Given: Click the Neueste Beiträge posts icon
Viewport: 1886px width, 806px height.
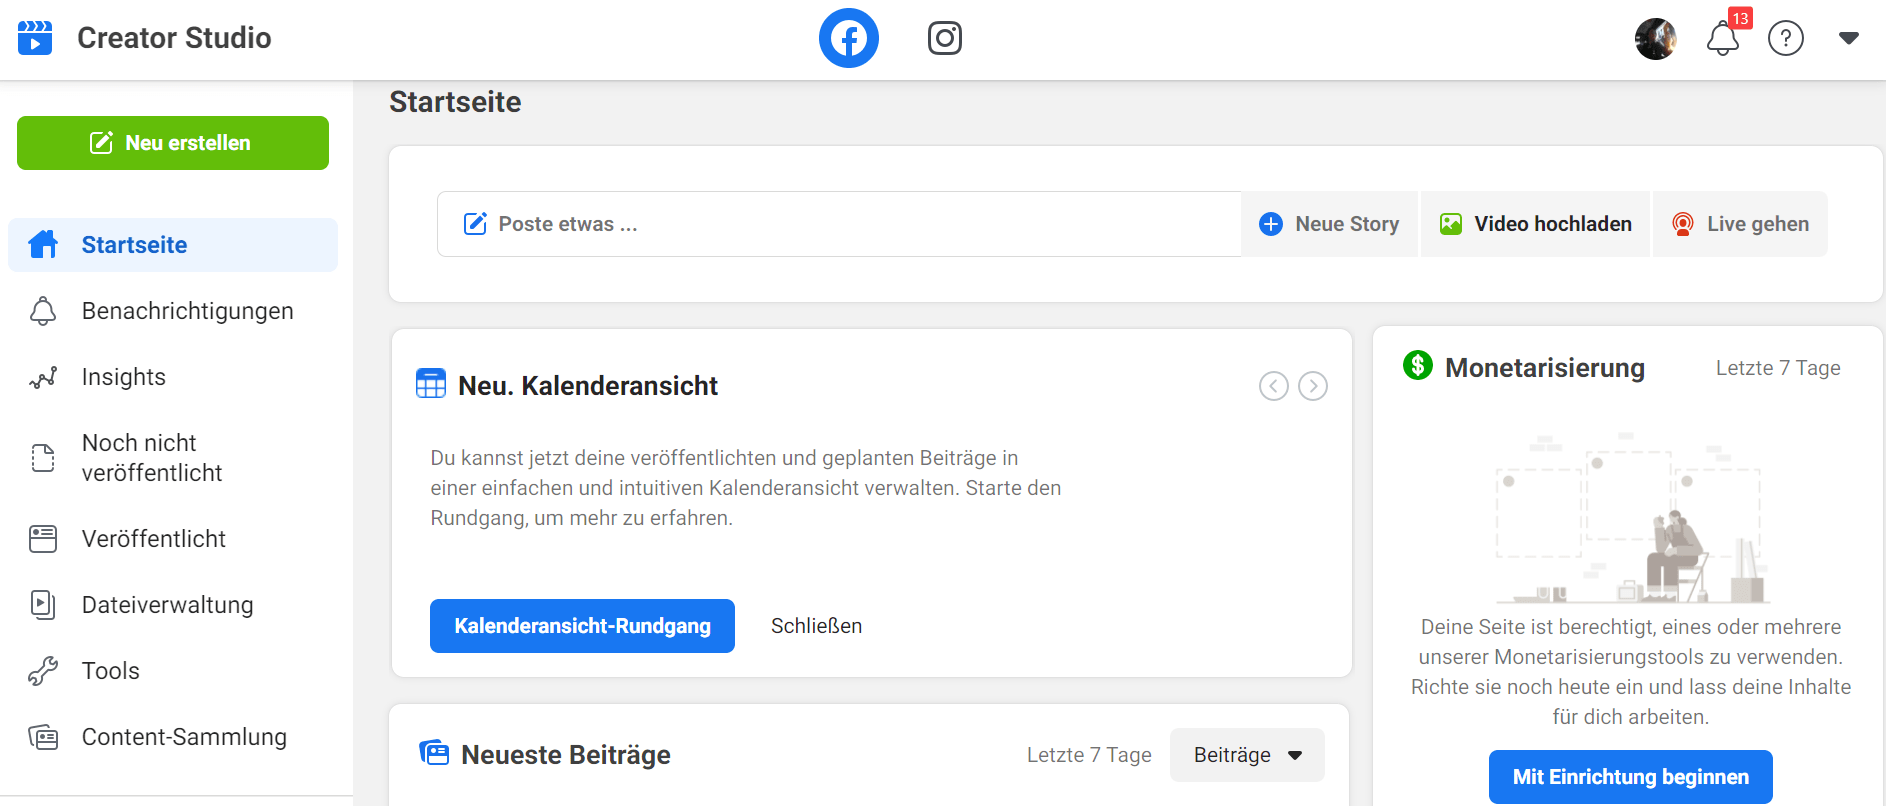Looking at the screenshot, I should click(434, 753).
